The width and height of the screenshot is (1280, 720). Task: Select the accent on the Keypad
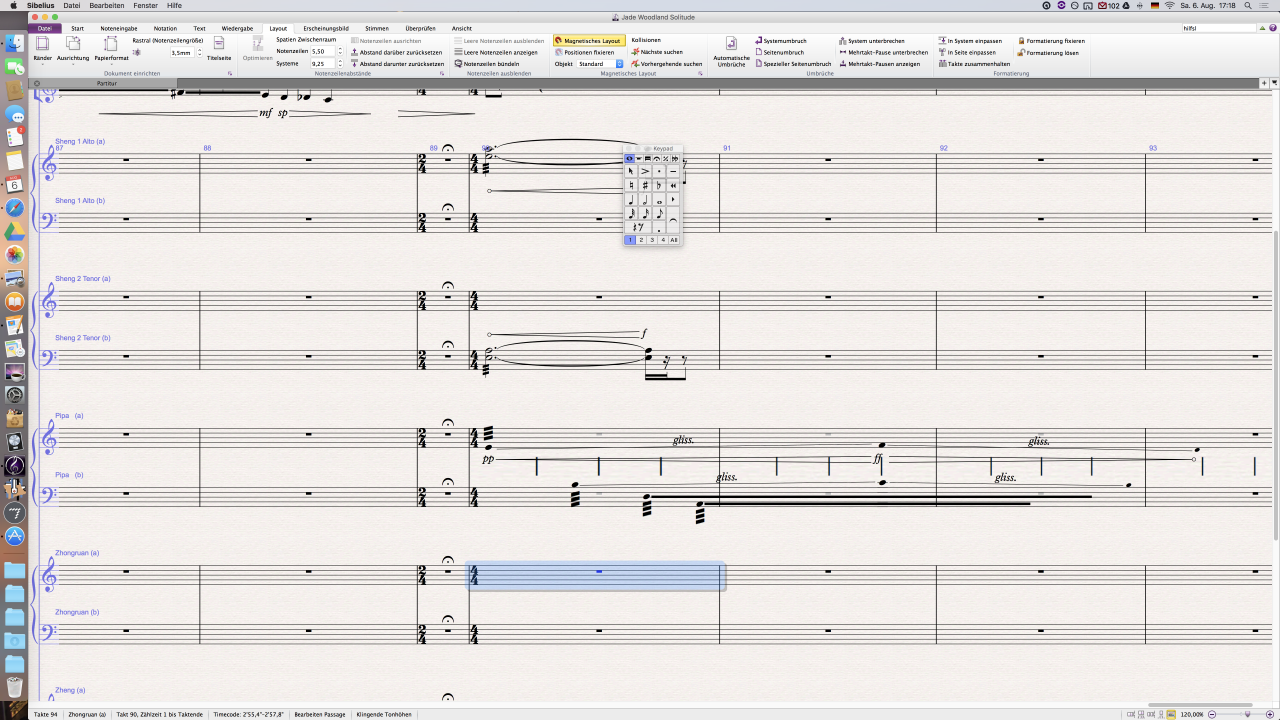pos(645,171)
